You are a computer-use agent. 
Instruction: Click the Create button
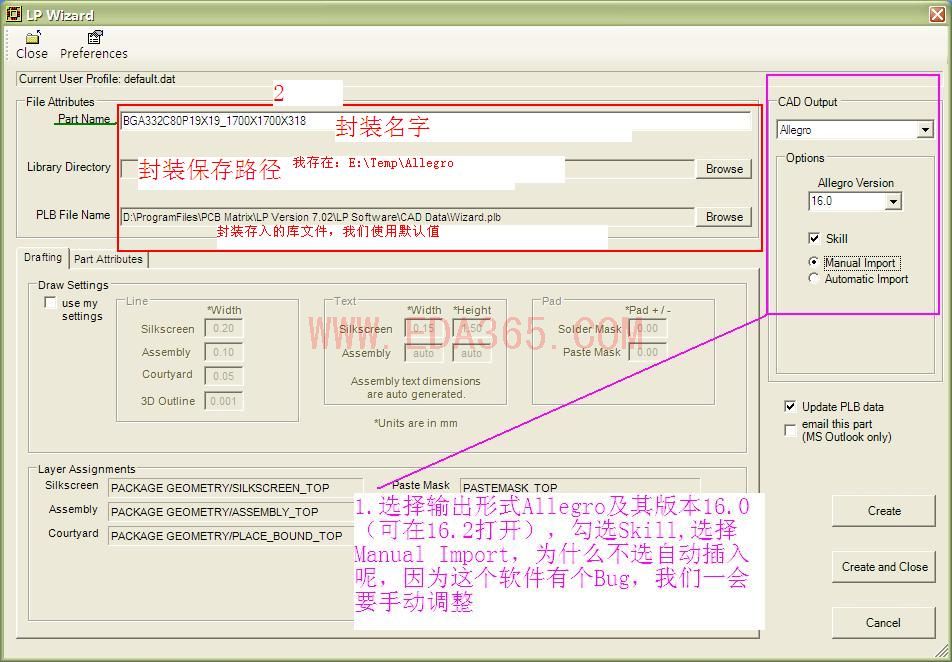[884, 511]
